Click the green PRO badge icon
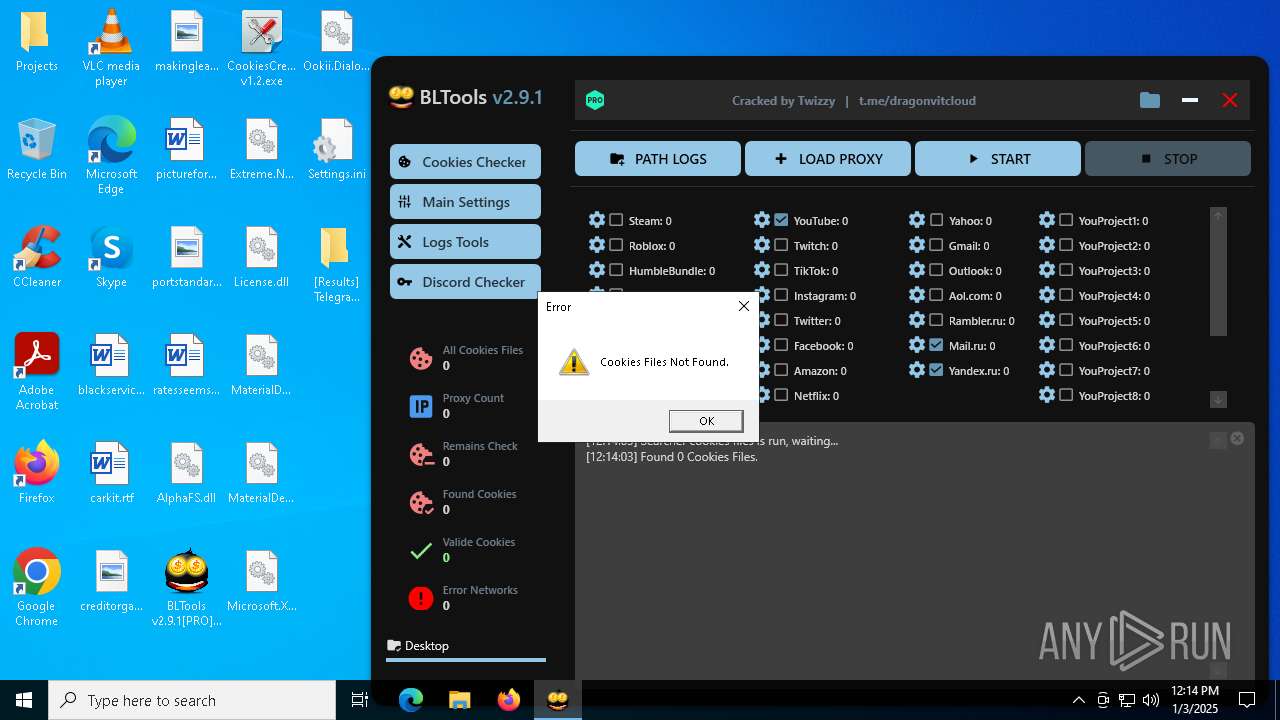Image resolution: width=1280 pixels, height=720 pixels. tap(595, 100)
